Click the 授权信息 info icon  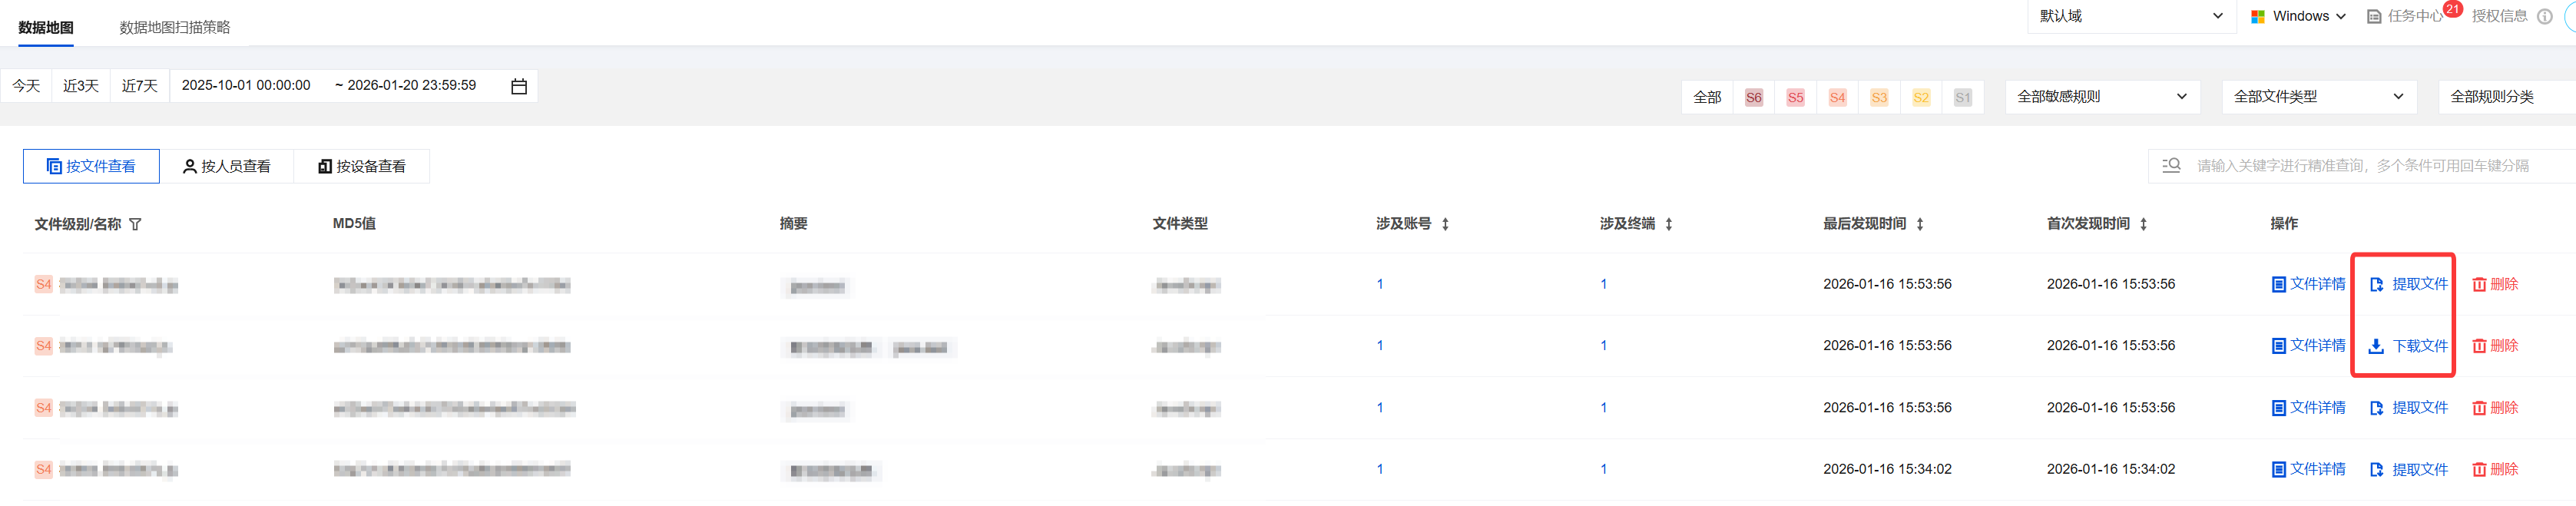click(2545, 17)
